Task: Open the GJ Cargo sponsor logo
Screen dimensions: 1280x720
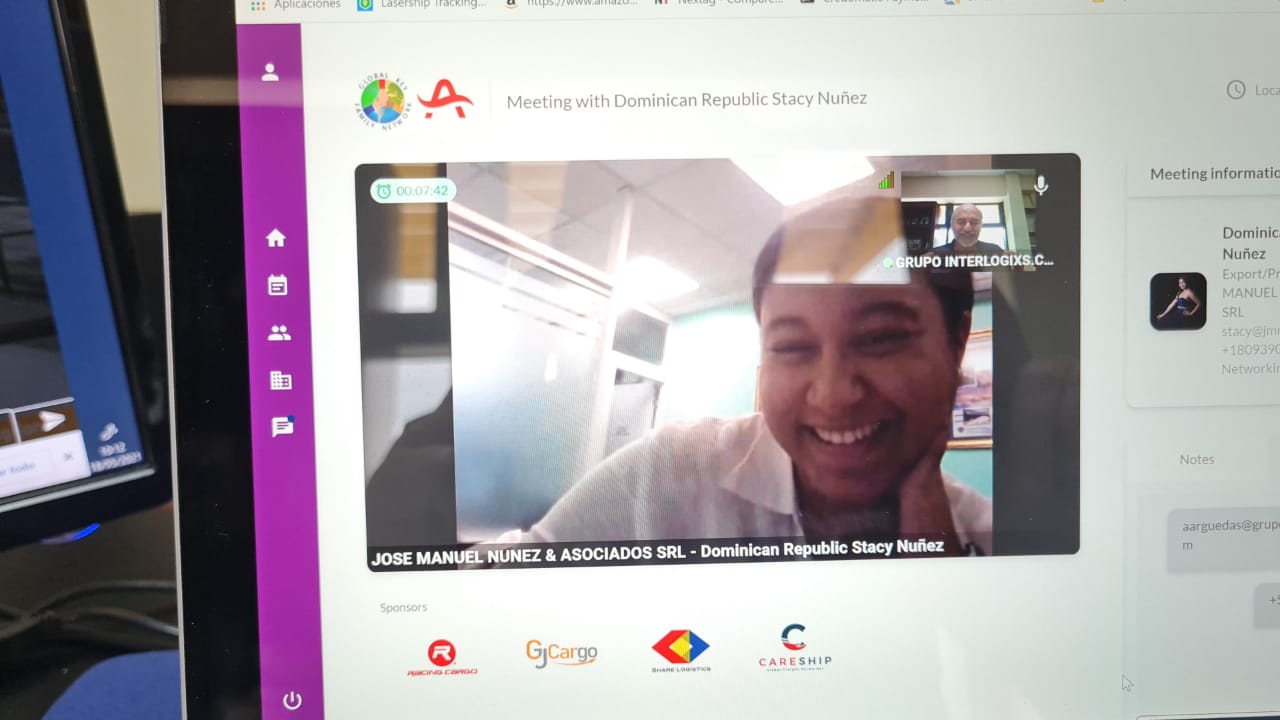Action: [x=561, y=653]
